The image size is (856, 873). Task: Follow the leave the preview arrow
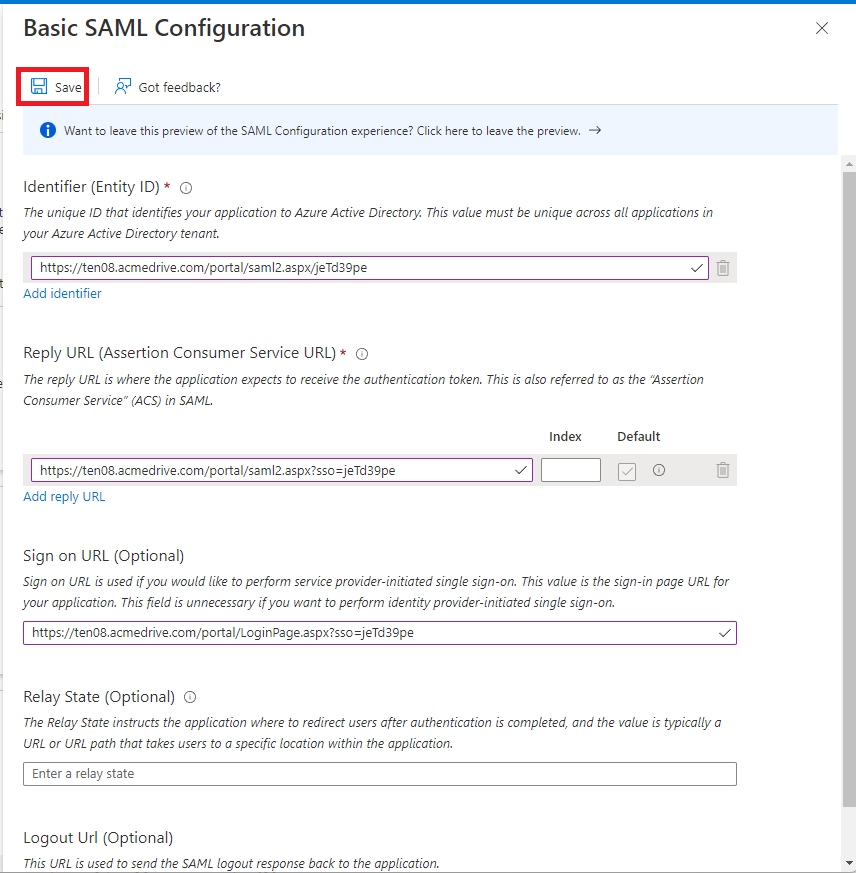click(x=595, y=130)
